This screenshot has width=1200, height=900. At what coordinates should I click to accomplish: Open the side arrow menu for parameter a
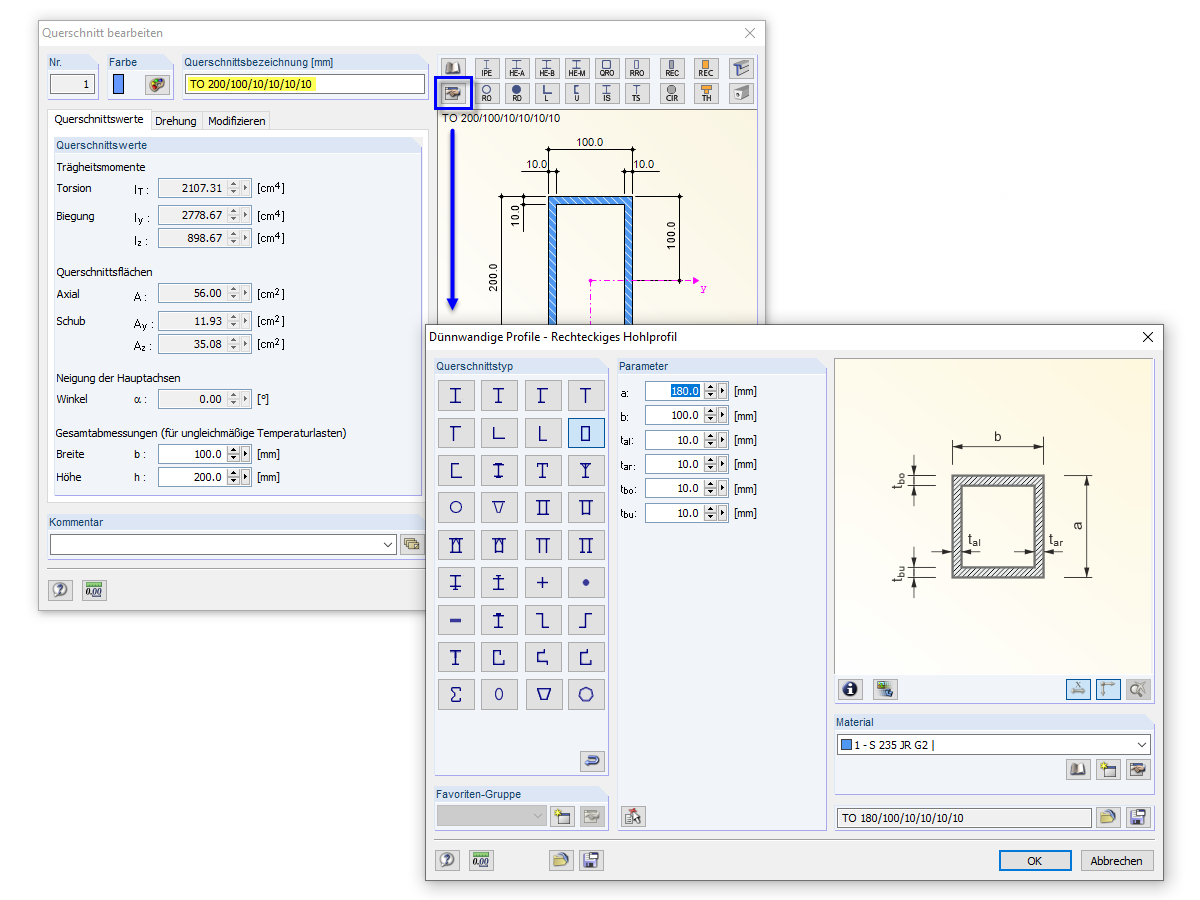[x=723, y=391]
